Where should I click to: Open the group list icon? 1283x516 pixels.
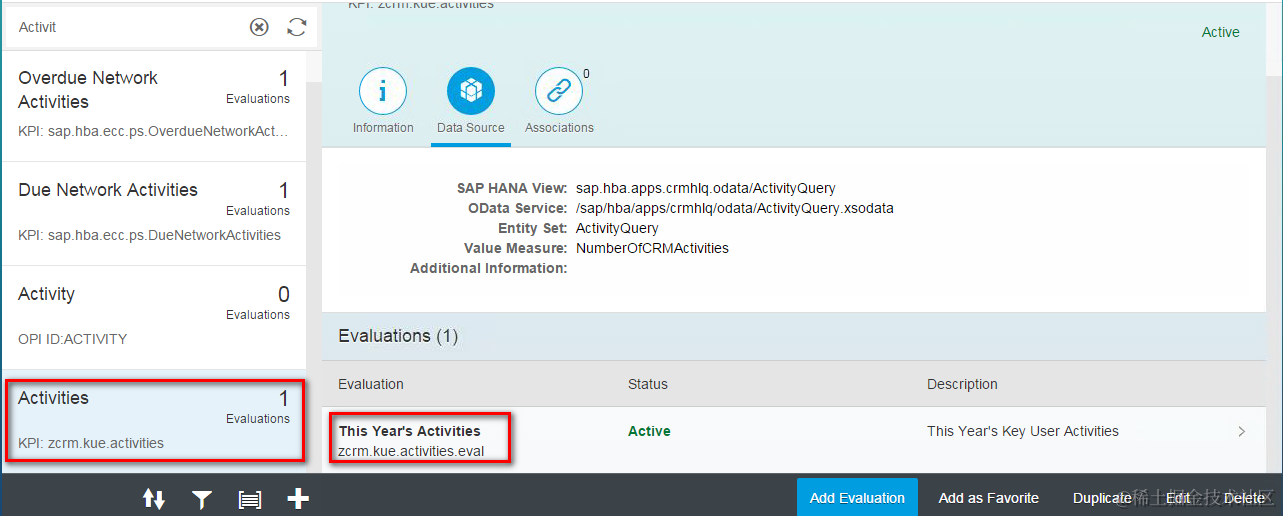pos(250,499)
